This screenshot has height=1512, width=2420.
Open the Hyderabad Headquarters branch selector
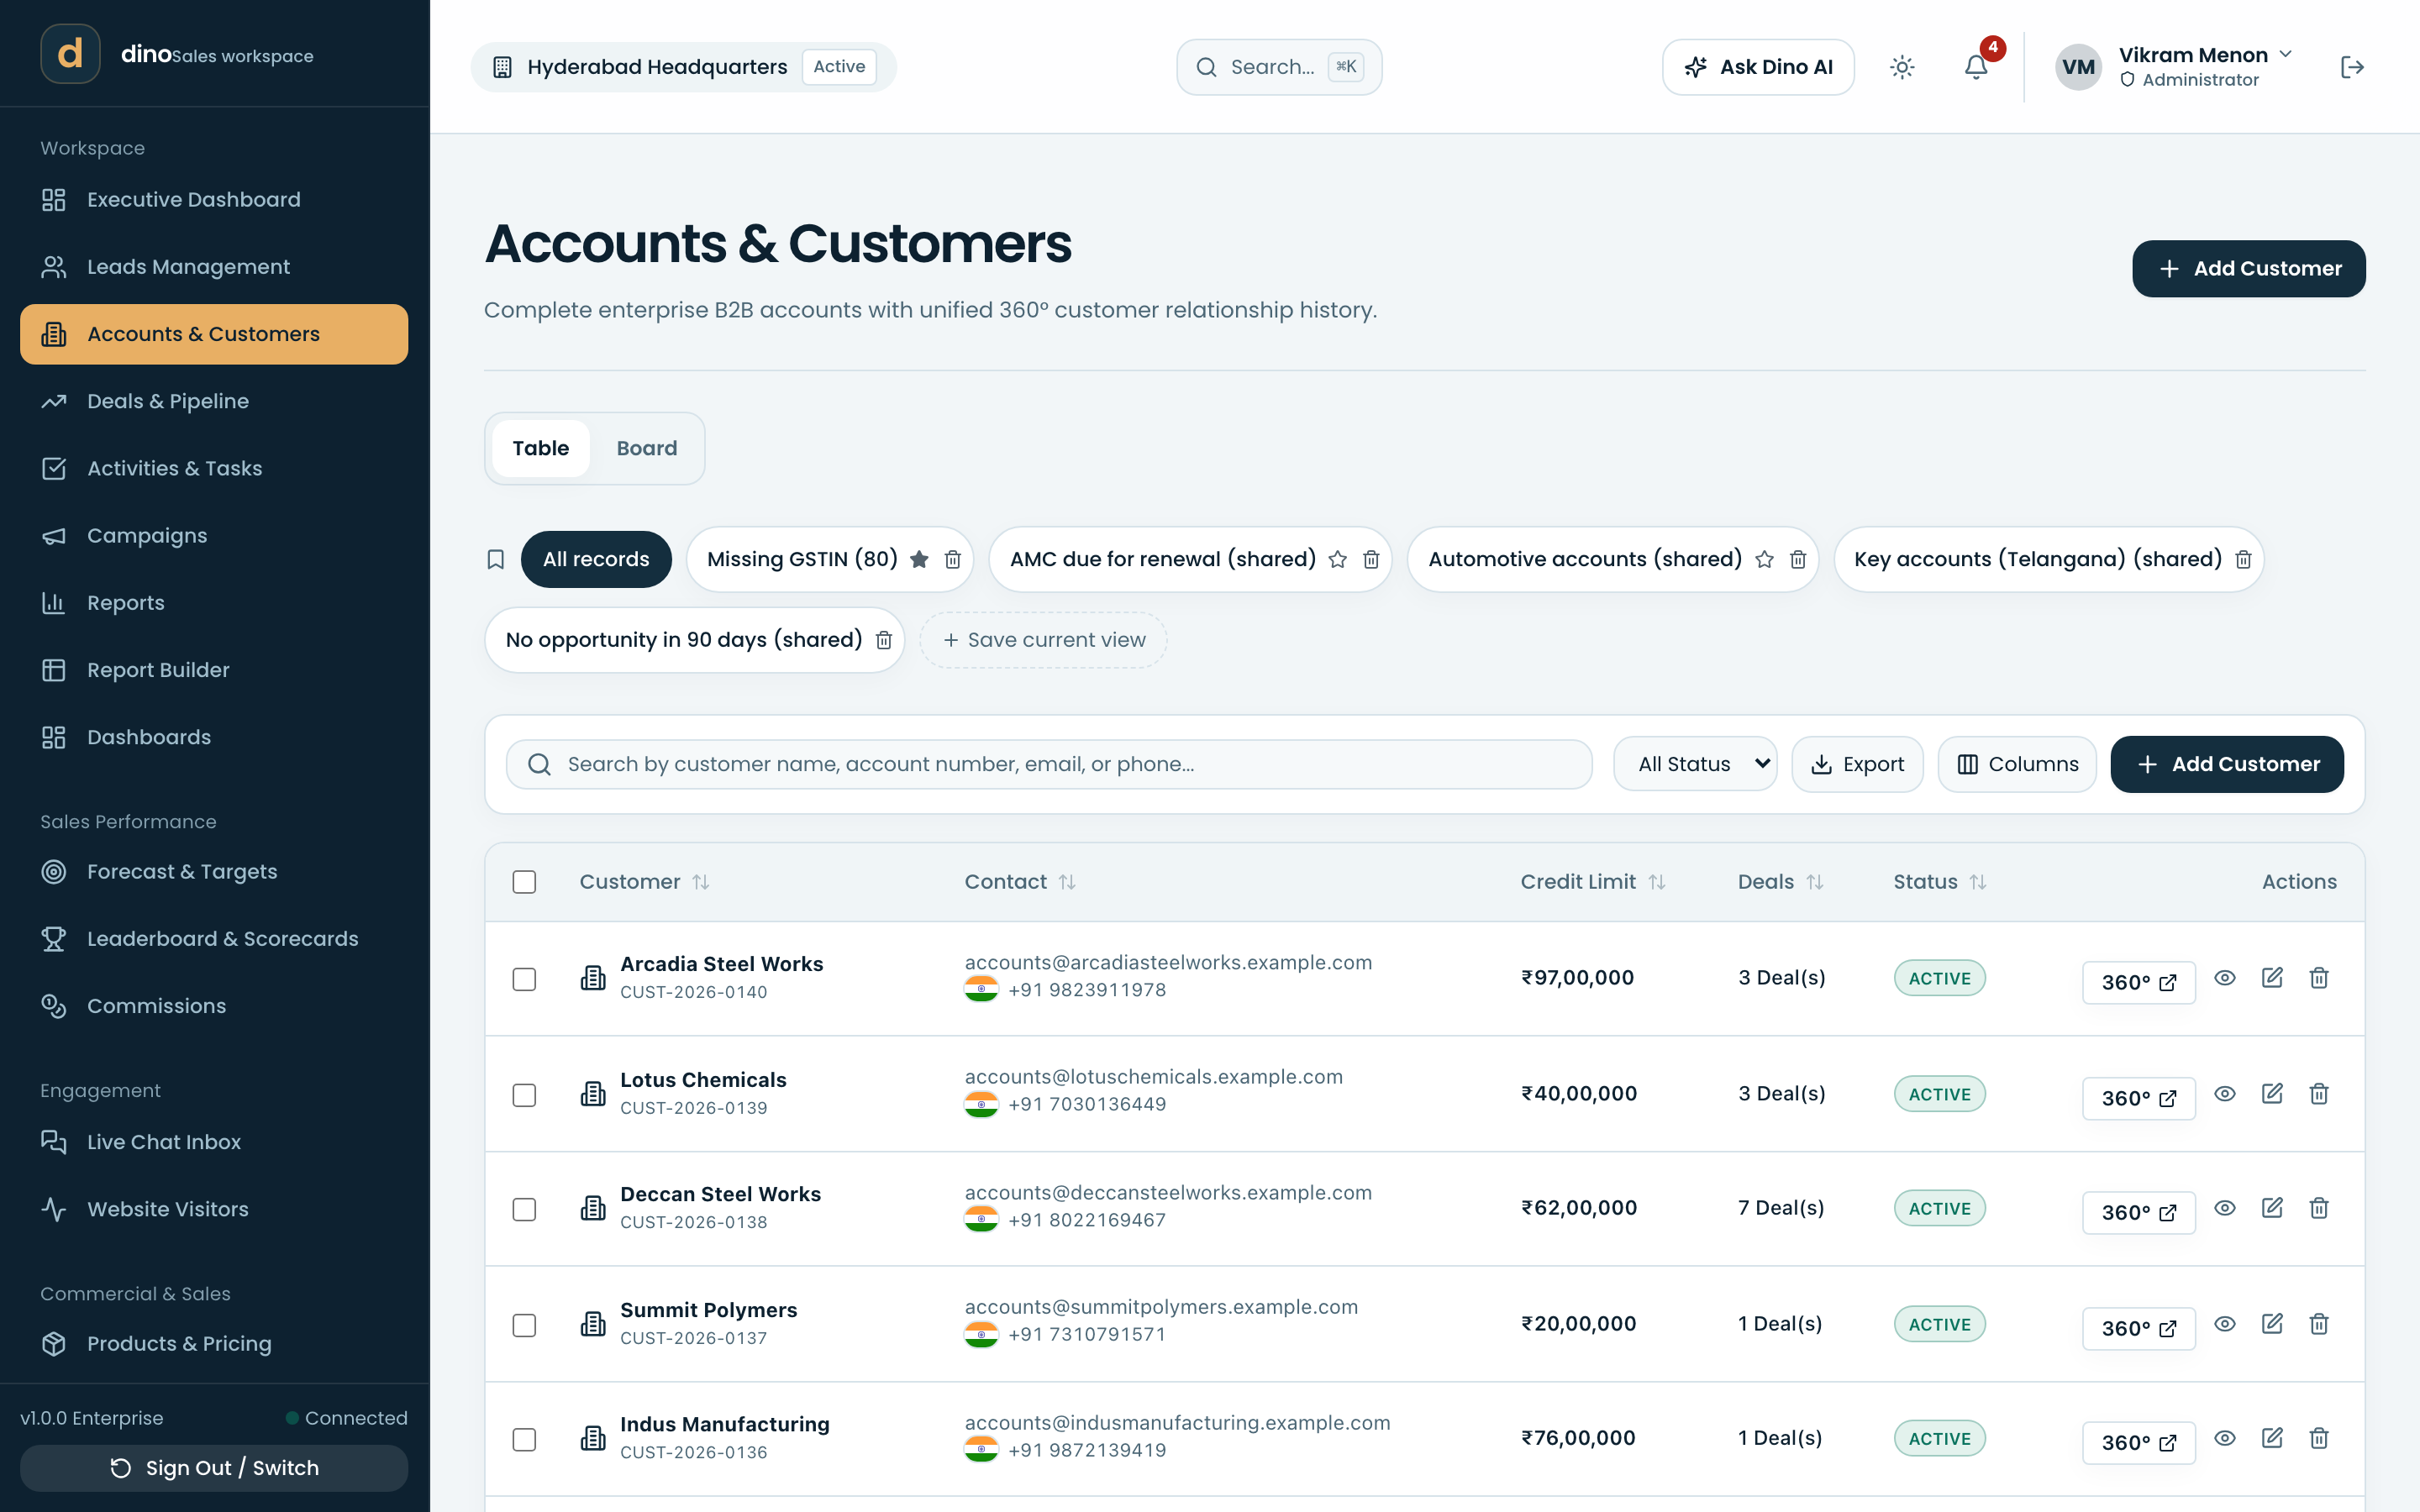tap(684, 67)
